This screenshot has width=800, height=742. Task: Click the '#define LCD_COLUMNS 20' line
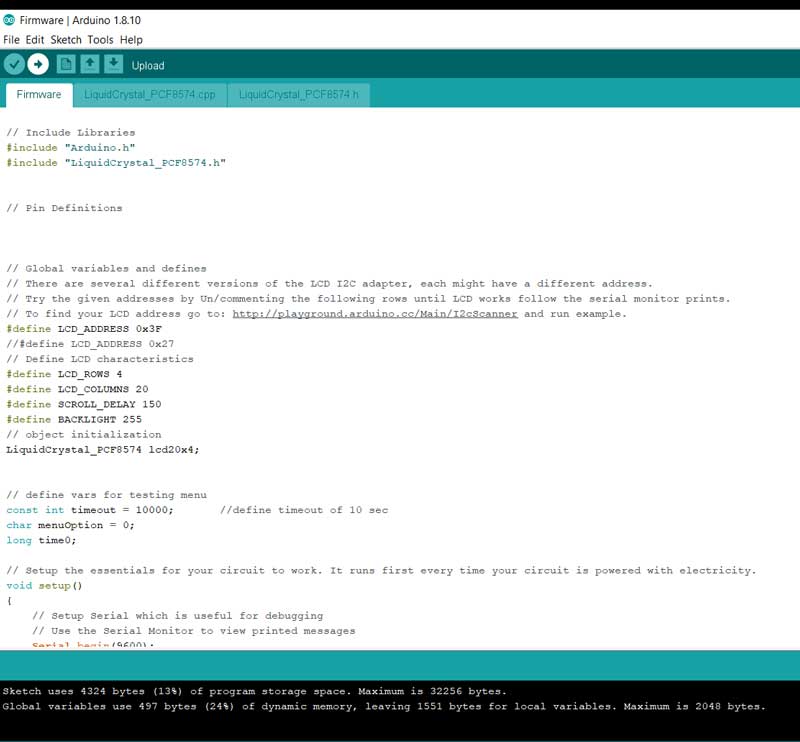[77, 389]
